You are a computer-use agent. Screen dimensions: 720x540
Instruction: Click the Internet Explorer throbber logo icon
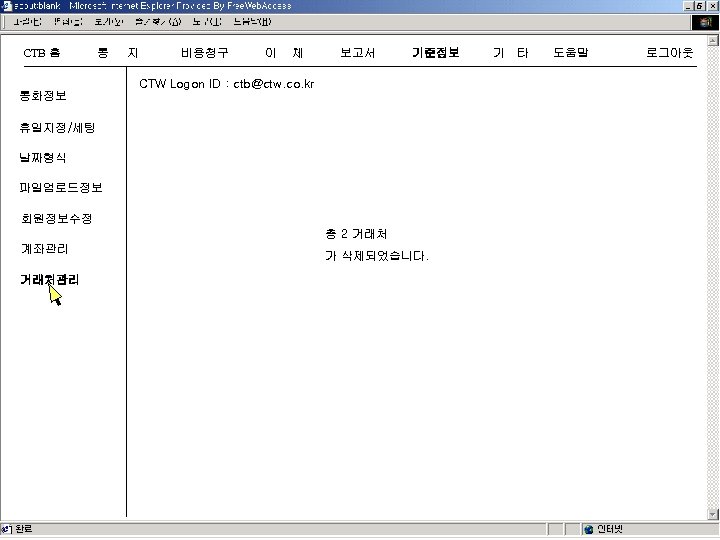tap(705, 22)
